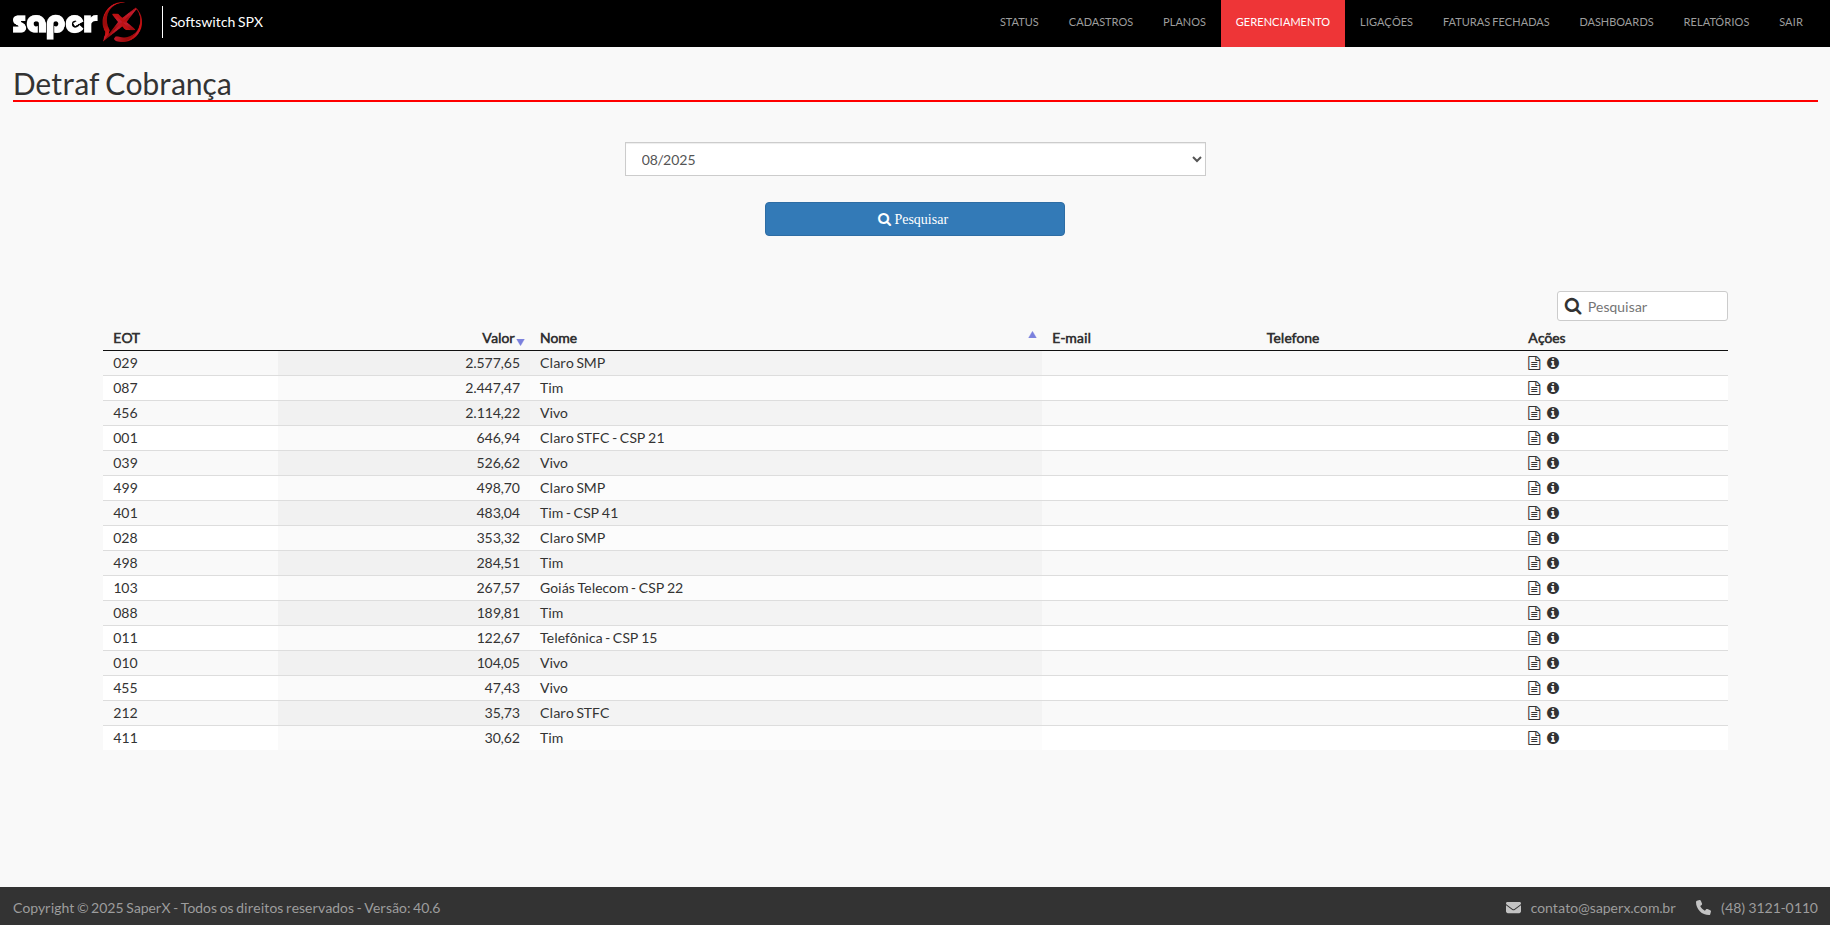
Task: Click info icon for Tim - CSP 41 row
Action: 1553,513
